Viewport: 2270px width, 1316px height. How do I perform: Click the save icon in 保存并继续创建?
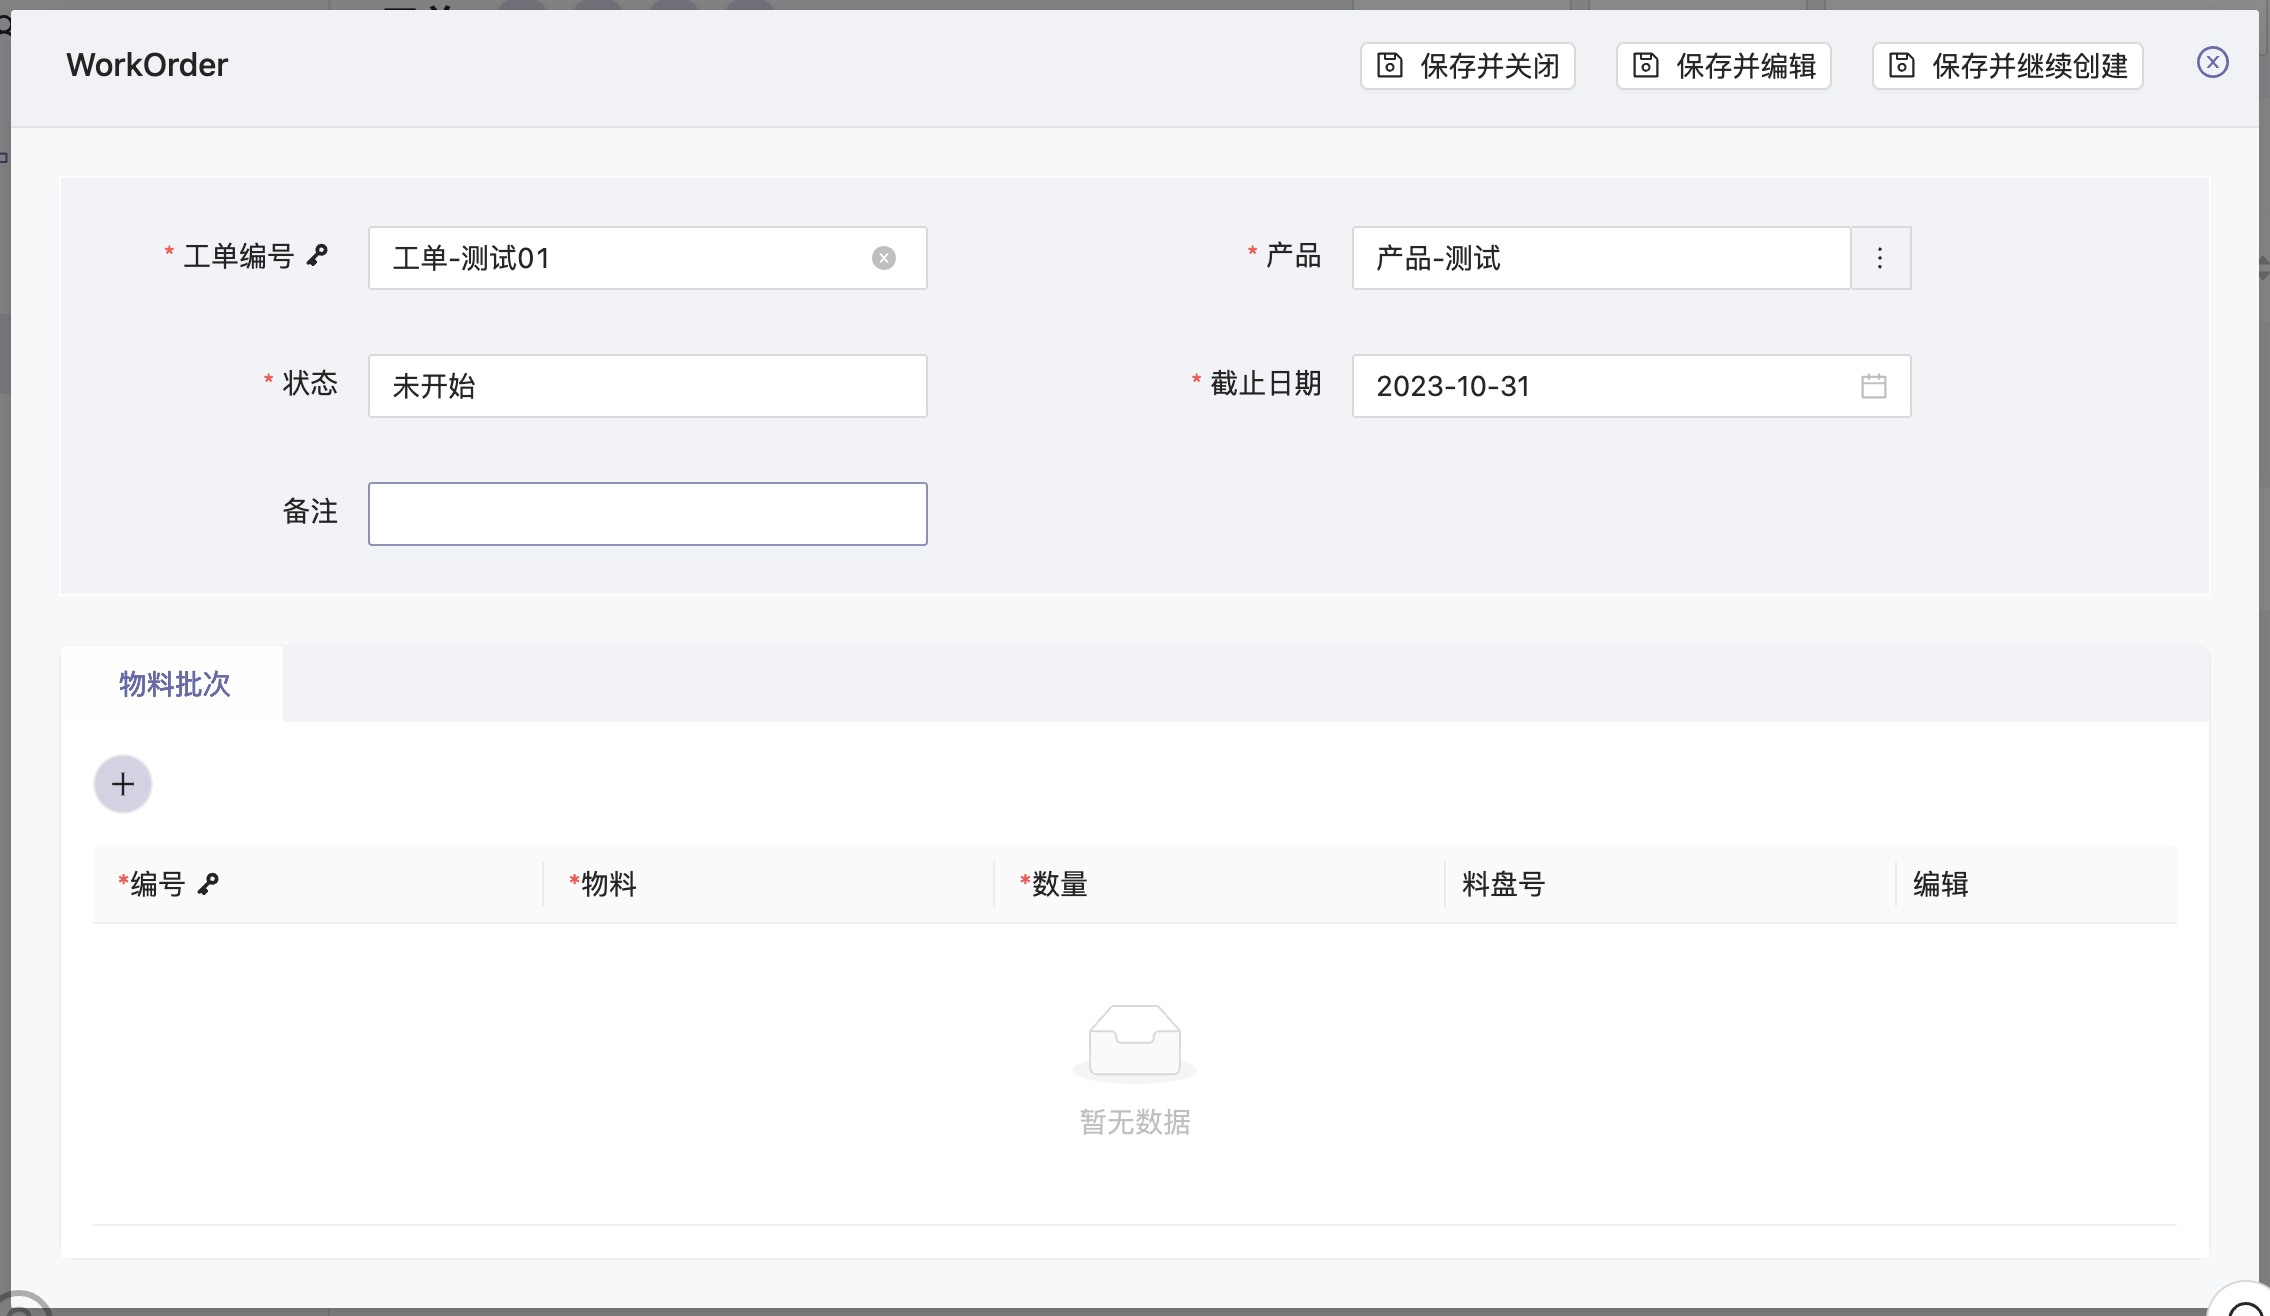[1901, 66]
